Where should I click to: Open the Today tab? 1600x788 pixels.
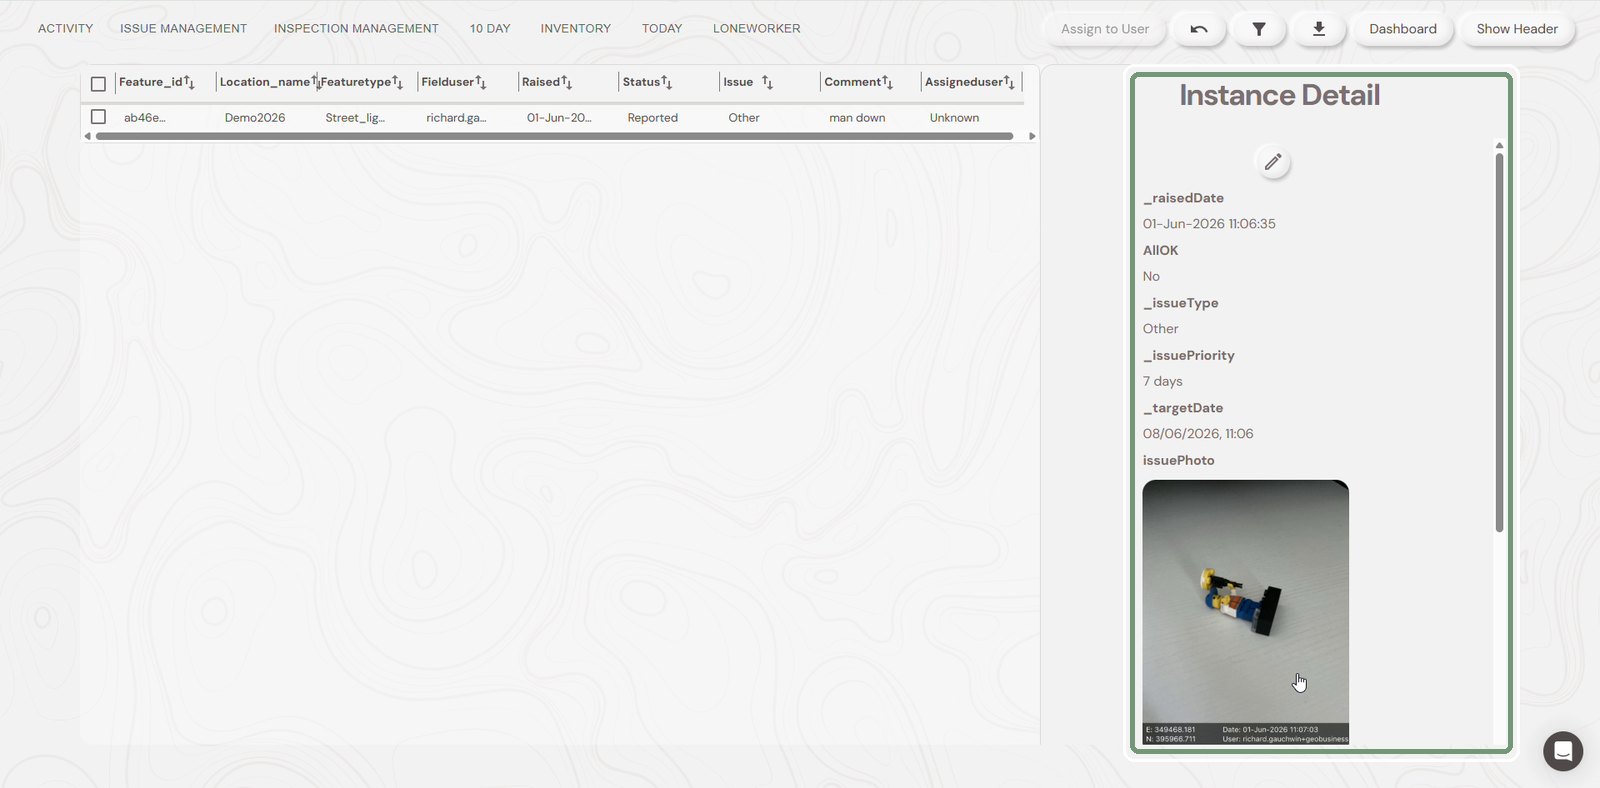click(662, 29)
